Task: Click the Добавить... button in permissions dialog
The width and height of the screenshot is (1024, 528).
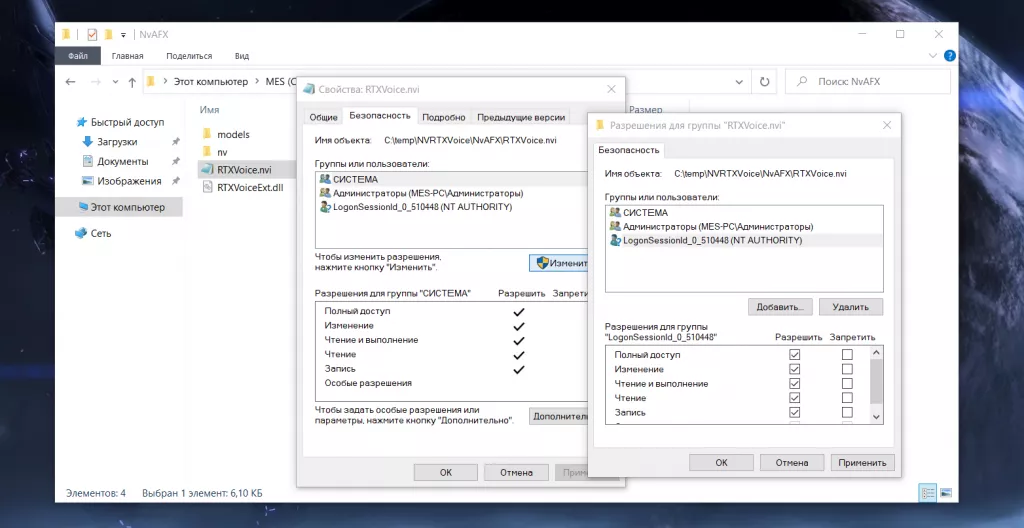Action: click(x=779, y=307)
